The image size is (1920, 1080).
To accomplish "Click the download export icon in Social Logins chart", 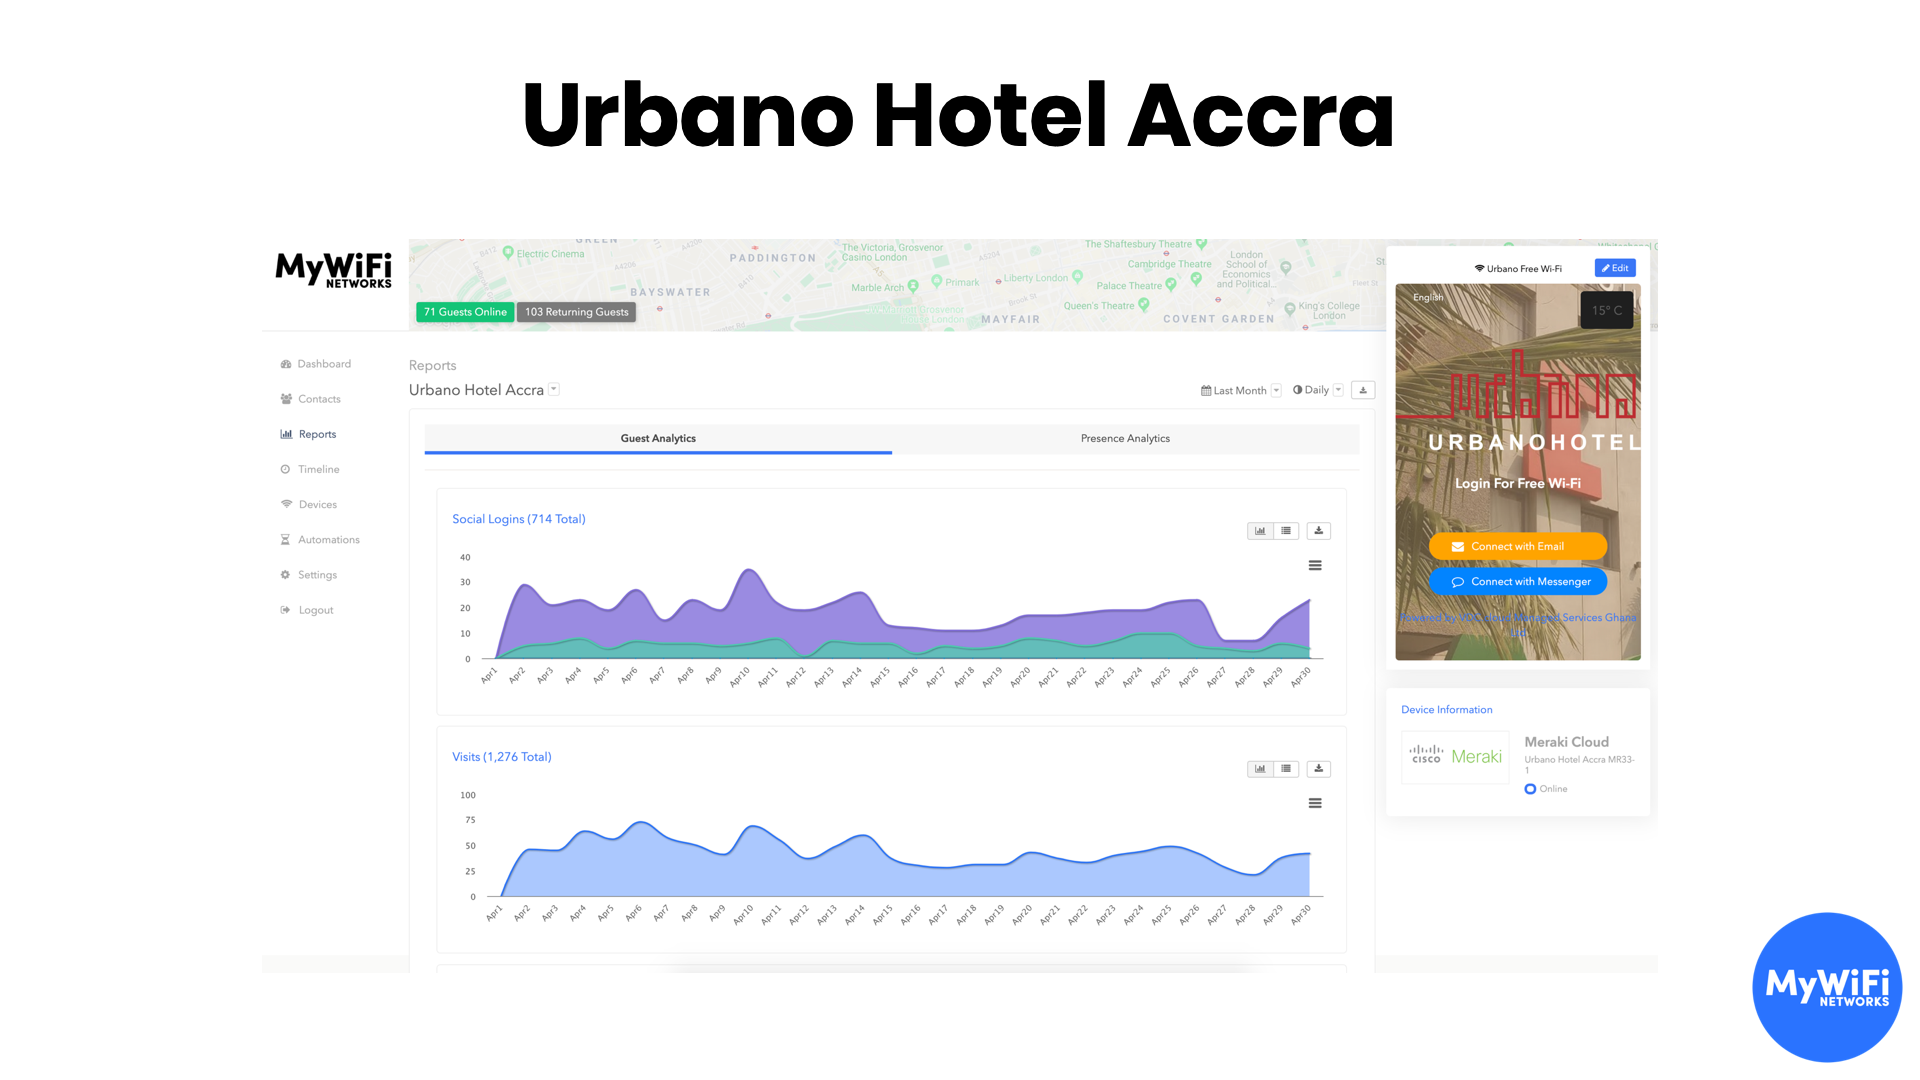I will click(x=1319, y=529).
